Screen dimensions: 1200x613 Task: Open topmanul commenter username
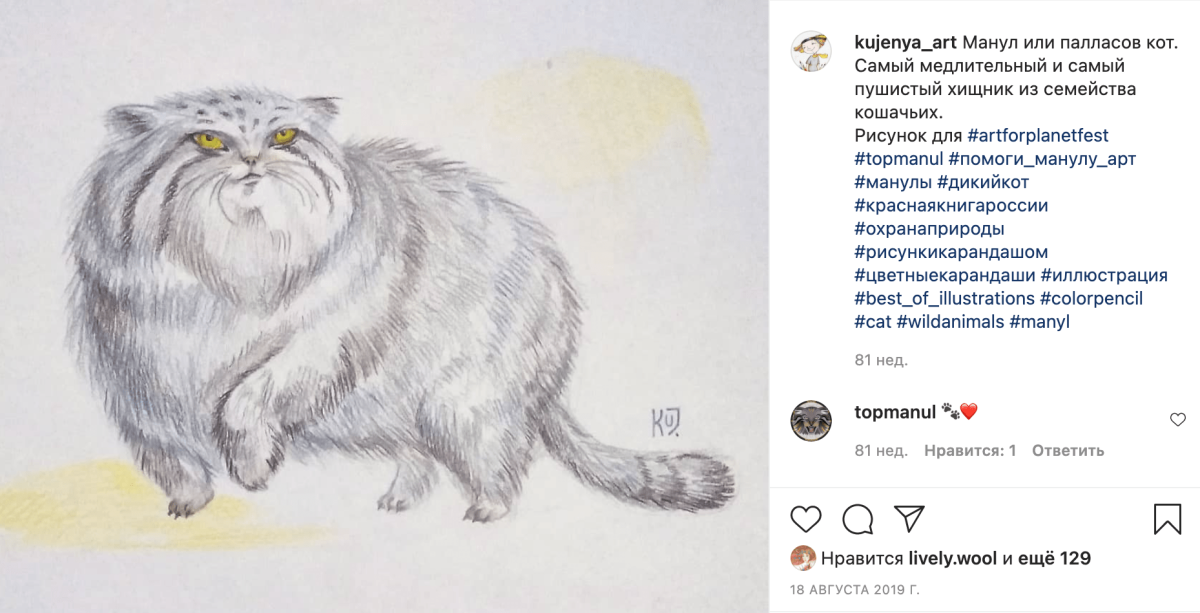click(x=895, y=412)
